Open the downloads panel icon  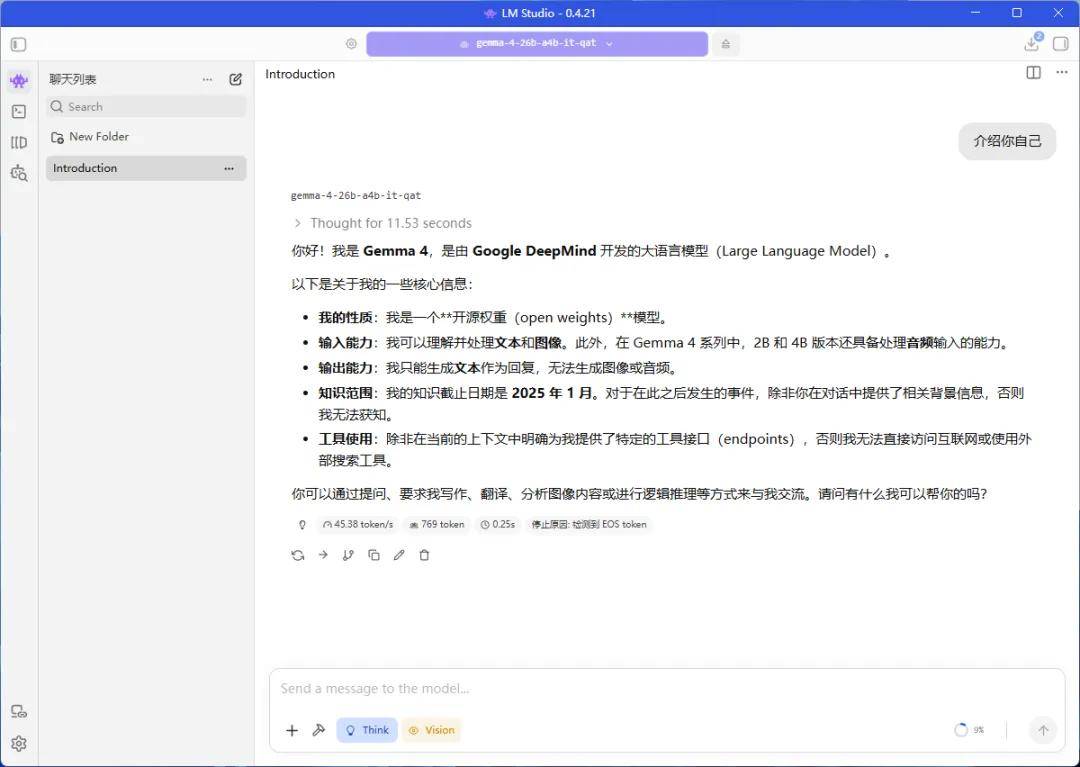[1032, 43]
